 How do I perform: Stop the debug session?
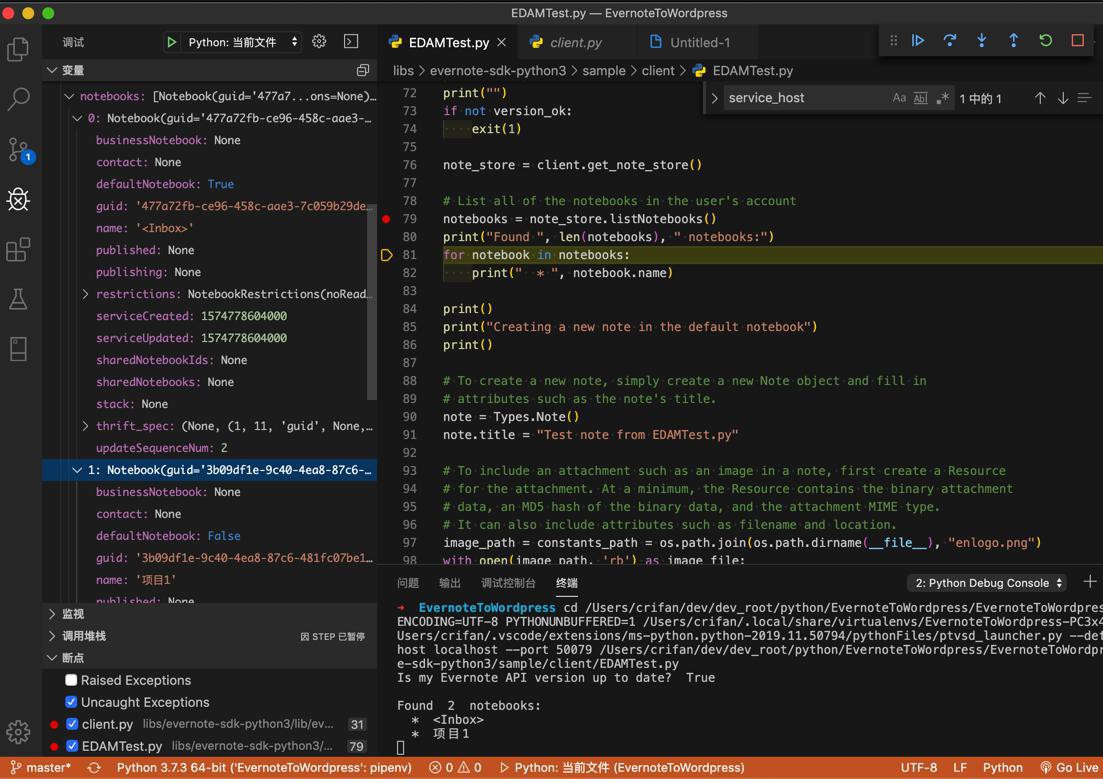click(1078, 41)
